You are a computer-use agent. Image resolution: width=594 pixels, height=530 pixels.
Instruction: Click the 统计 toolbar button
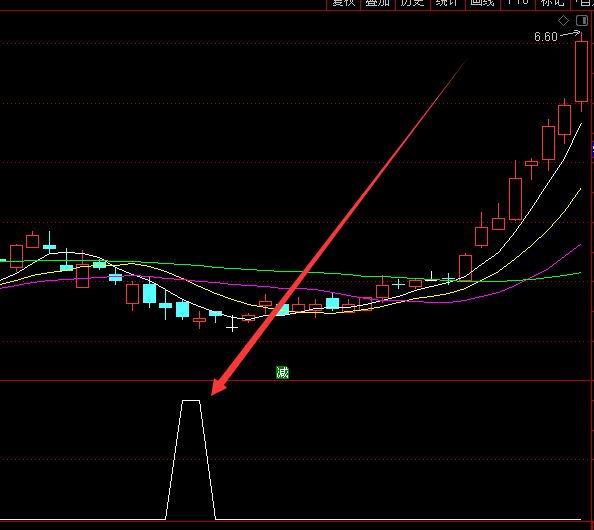pos(447,4)
